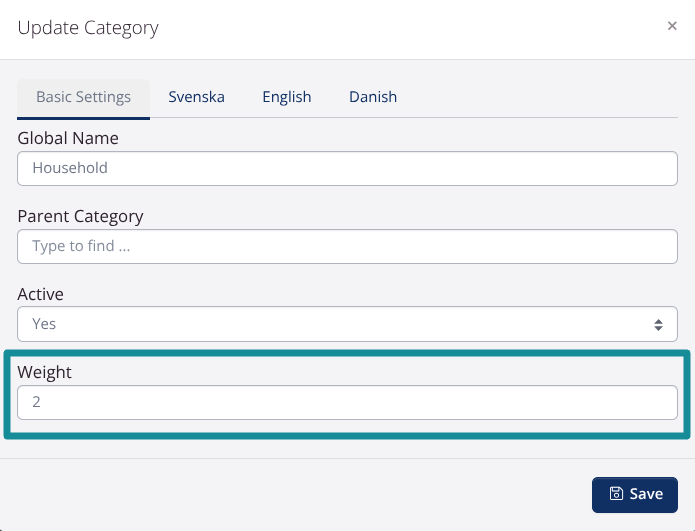Click the value 2 in Weight box

click(36, 403)
